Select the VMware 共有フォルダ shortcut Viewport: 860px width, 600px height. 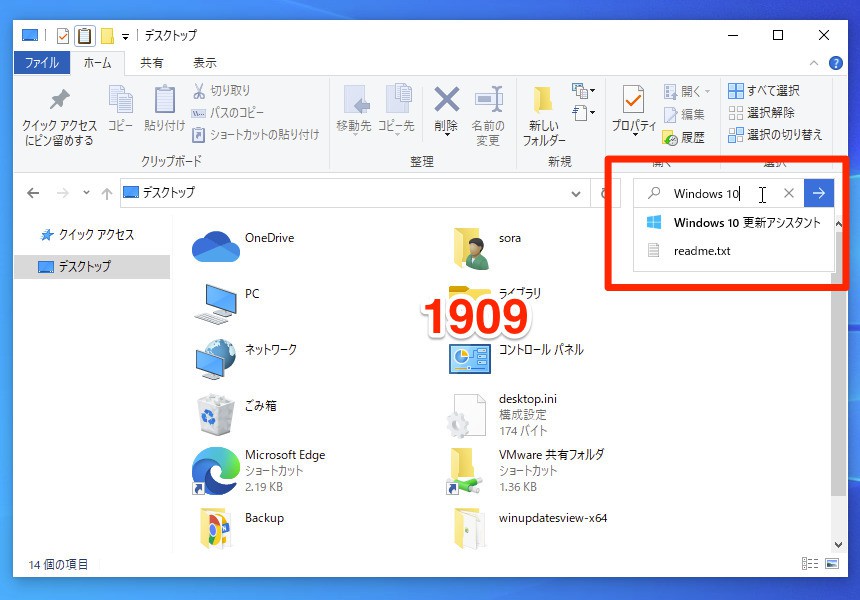[x=525, y=471]
